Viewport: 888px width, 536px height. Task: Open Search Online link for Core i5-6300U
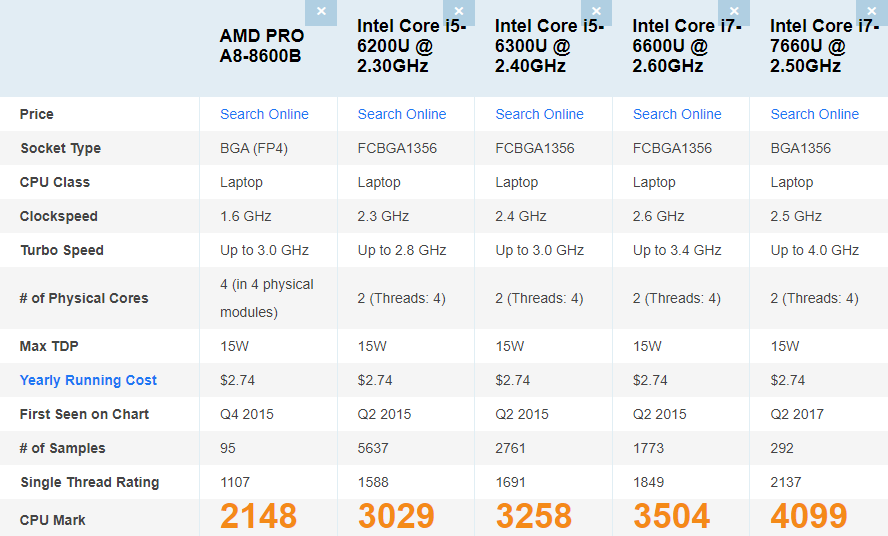click(539, 114)
